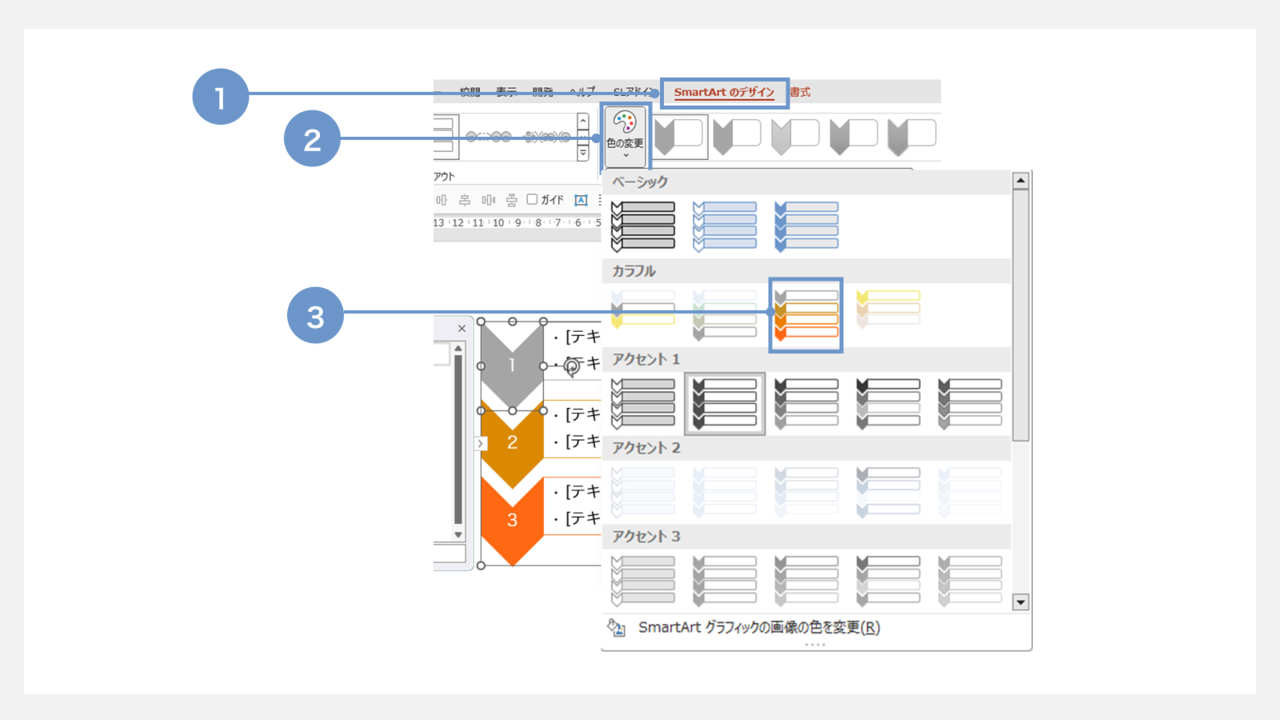Pick the dark outline option under ベーシック
1280x720 pixels.
pos(643,225)
